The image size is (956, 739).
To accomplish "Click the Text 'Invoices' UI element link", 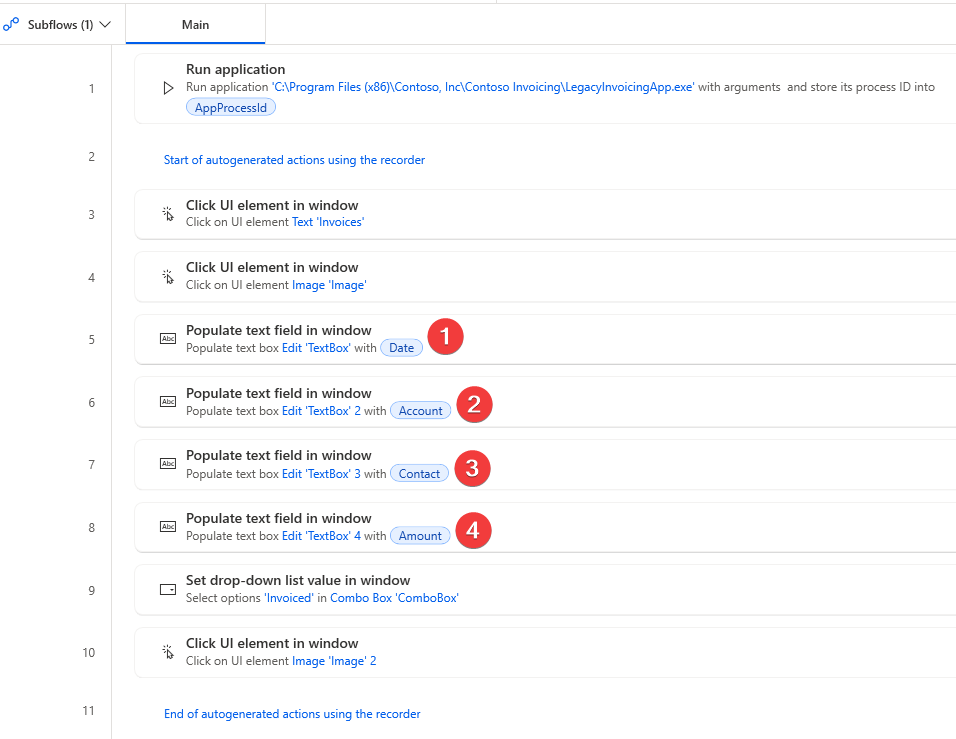I will 328,222.
